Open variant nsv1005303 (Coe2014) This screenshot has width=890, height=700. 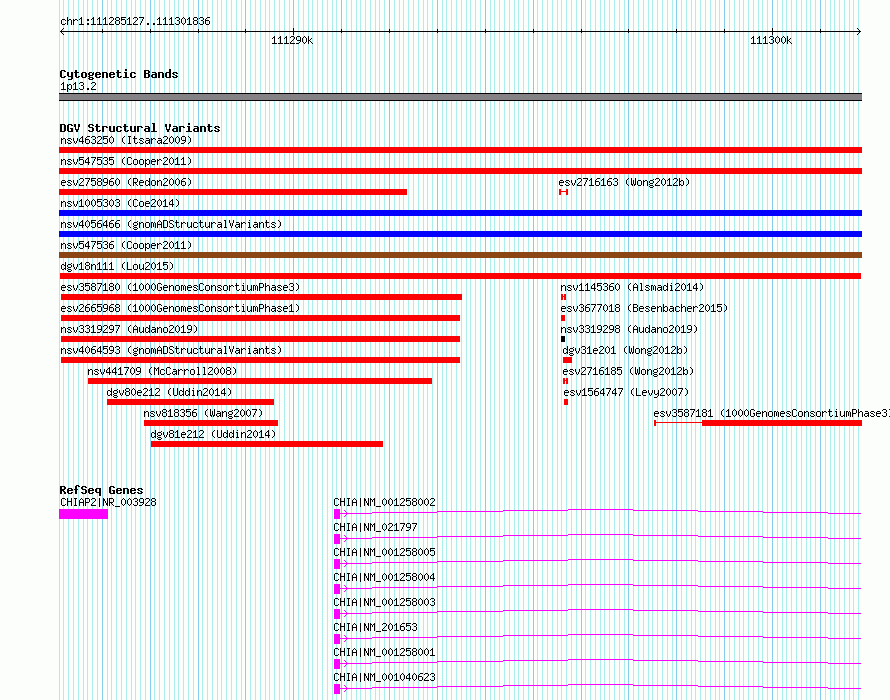120,203
